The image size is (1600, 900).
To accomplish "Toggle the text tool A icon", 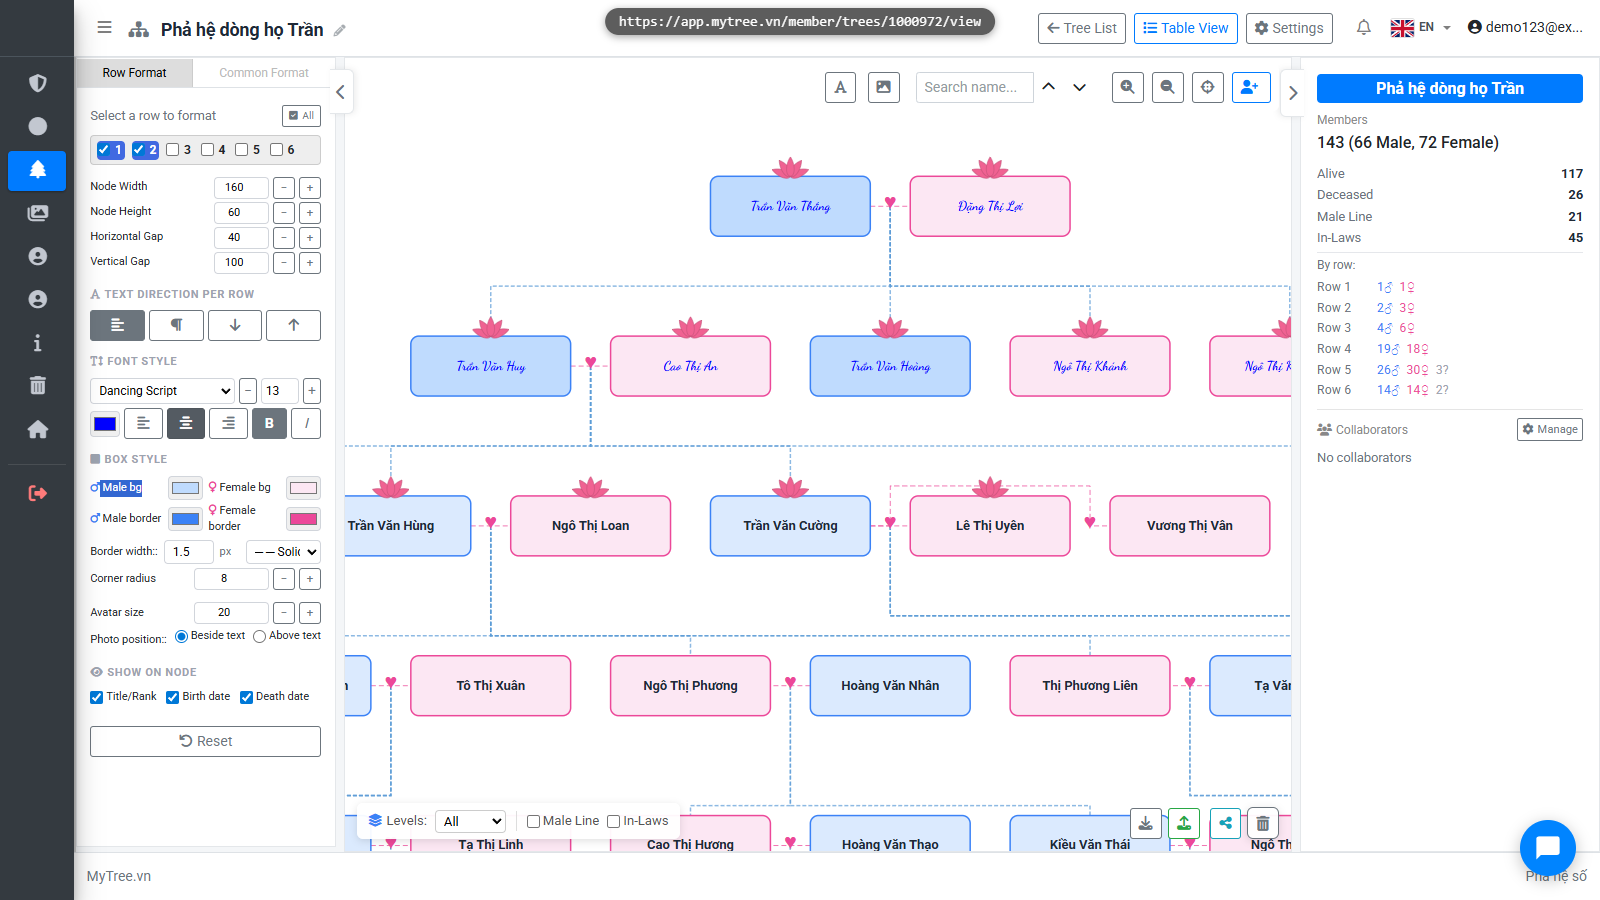I will 840,87.
